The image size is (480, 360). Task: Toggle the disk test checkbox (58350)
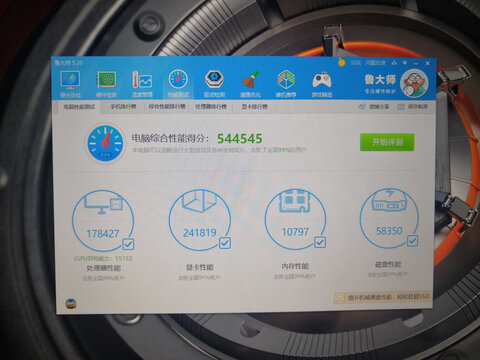point(412,240)
